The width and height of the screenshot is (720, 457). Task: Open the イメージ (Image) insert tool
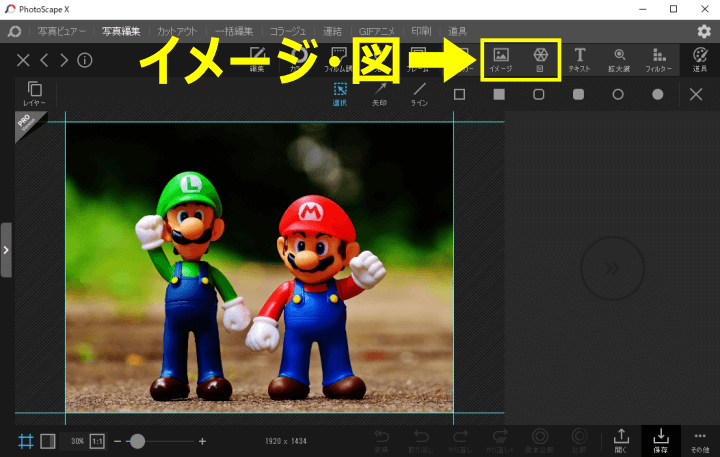[501, 60]
